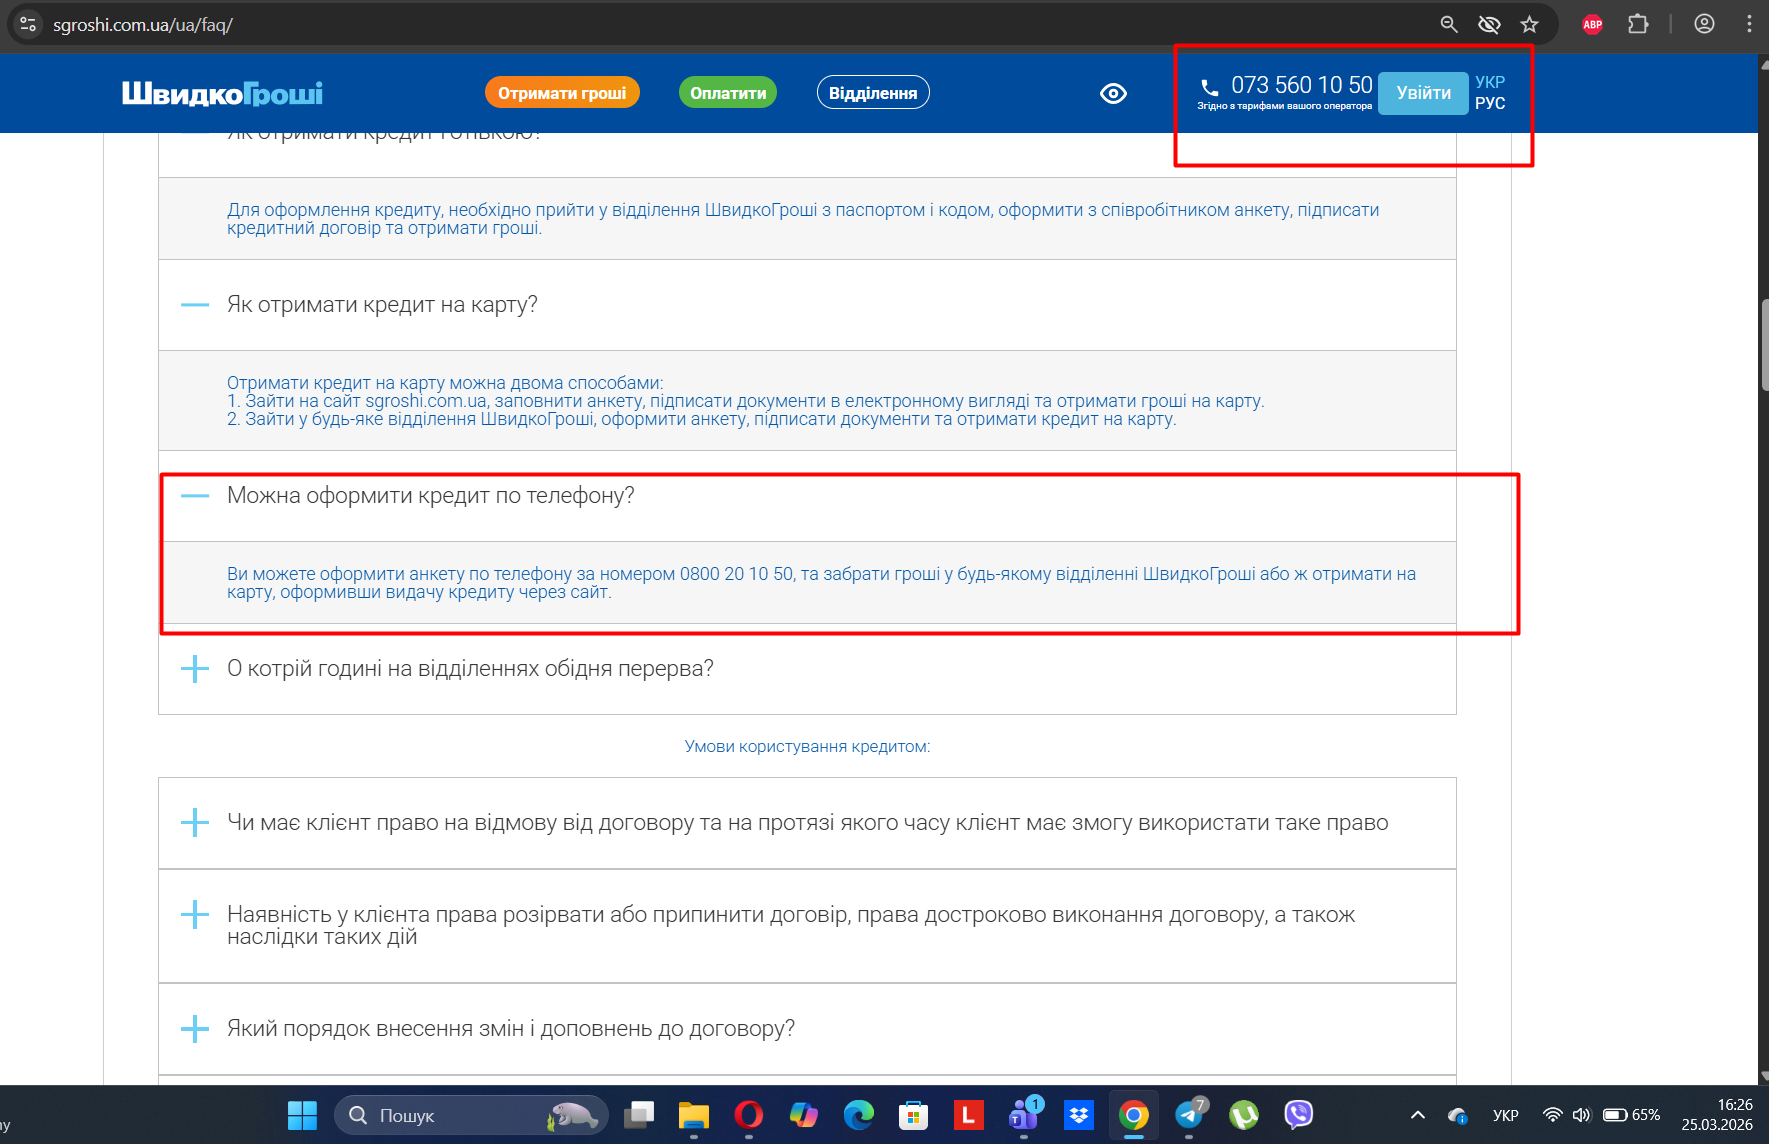This screenshot has height=1144, width=1769.
Task: Check battery status 65% icon
Action: click(x=1631, y=1115)
